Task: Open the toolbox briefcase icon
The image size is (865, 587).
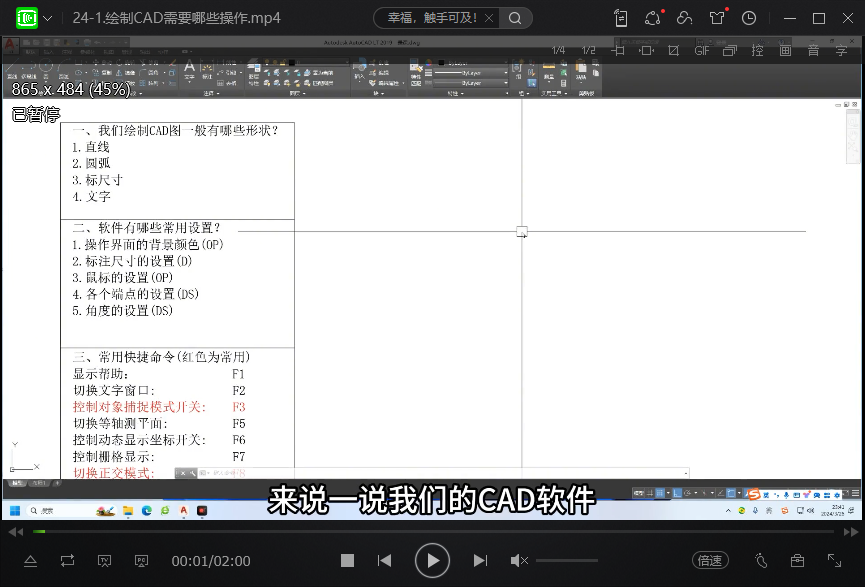Action: [x=797, y=561]
